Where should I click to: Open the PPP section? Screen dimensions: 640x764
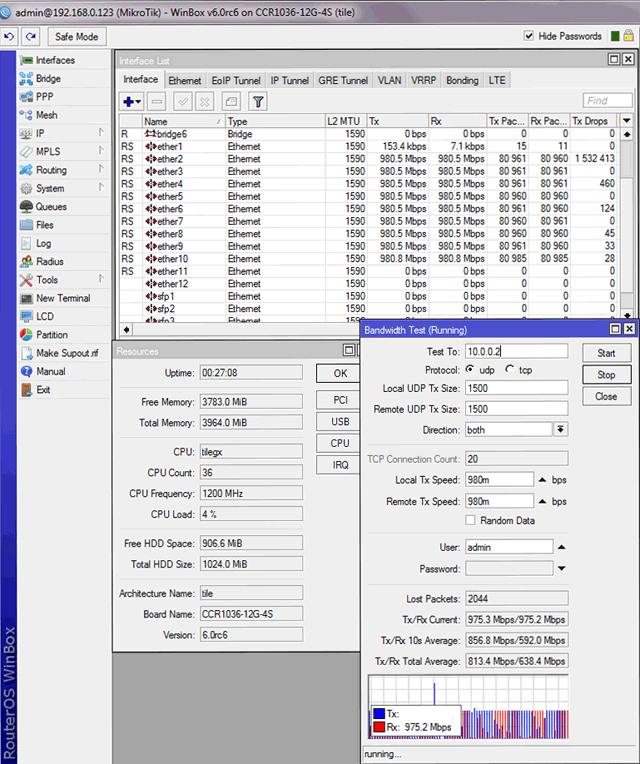point(44,97)
